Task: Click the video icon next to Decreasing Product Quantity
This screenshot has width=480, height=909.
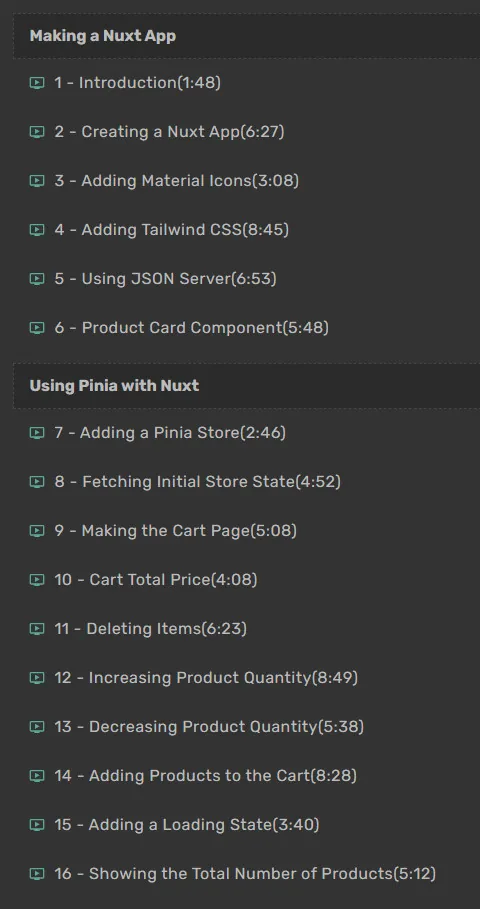Action: [x=37, y=726]
